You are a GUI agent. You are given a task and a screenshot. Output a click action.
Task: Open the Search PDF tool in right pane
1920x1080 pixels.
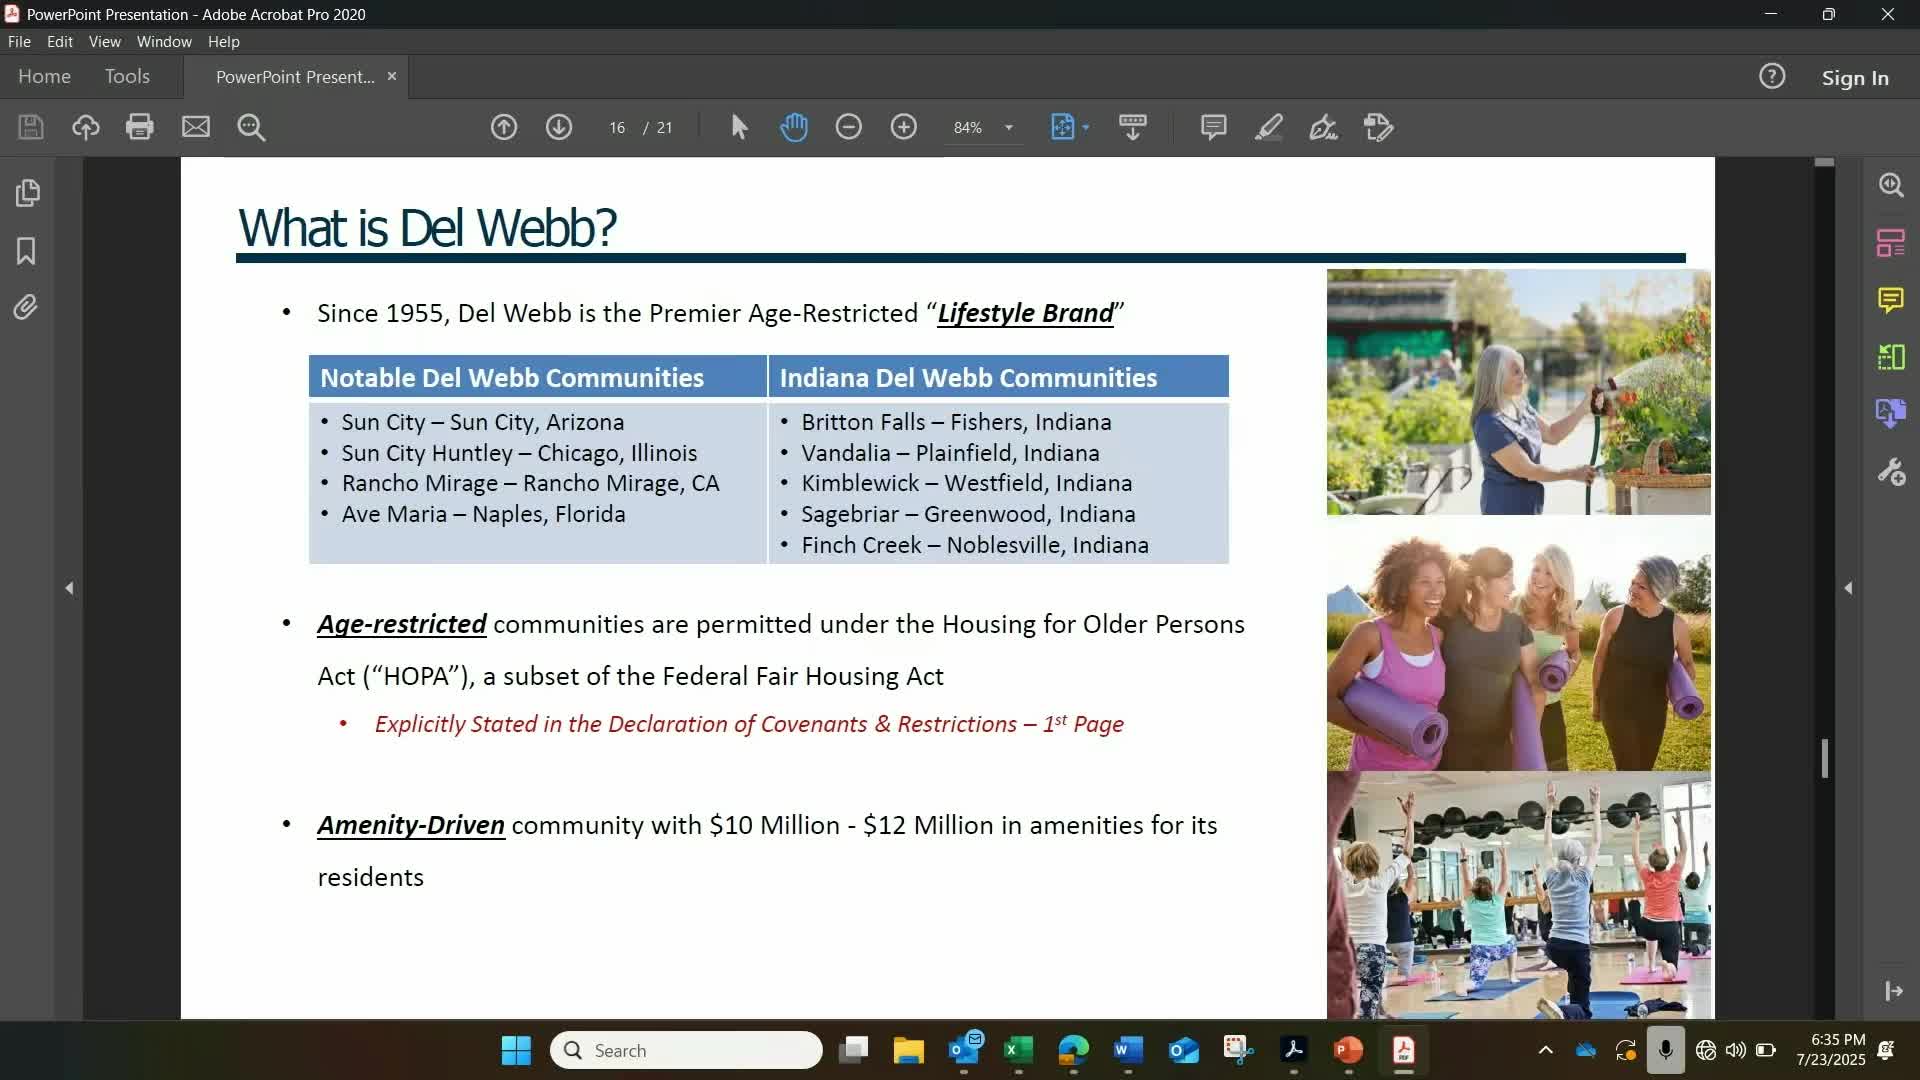pos(1891,185)
